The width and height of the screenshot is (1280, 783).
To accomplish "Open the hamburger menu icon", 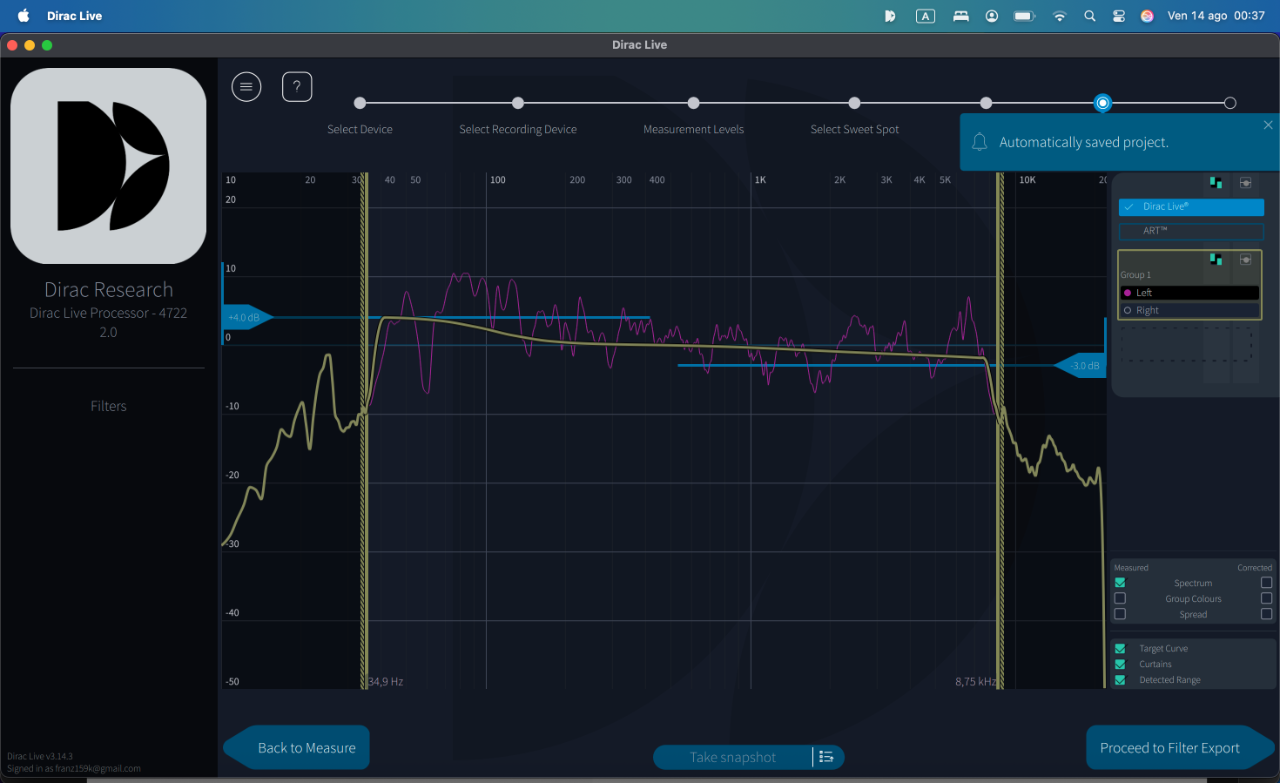I will click(x=246, y=87).
